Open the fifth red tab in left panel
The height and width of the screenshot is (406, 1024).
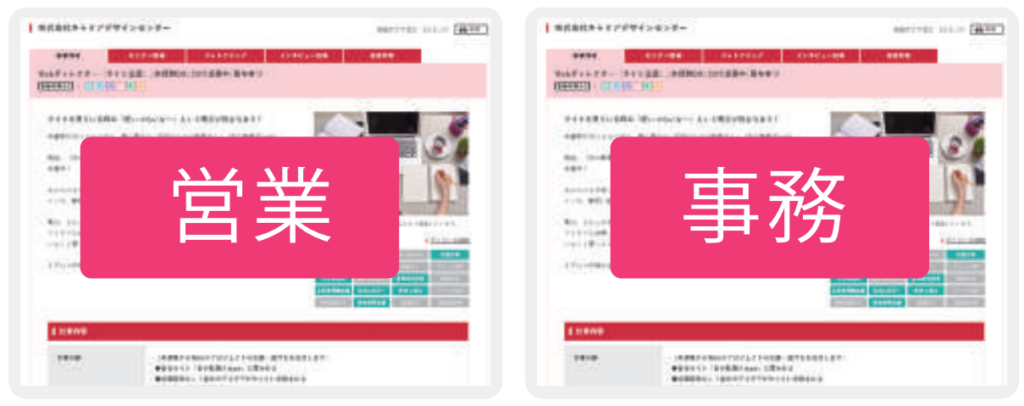click(381, 56)
